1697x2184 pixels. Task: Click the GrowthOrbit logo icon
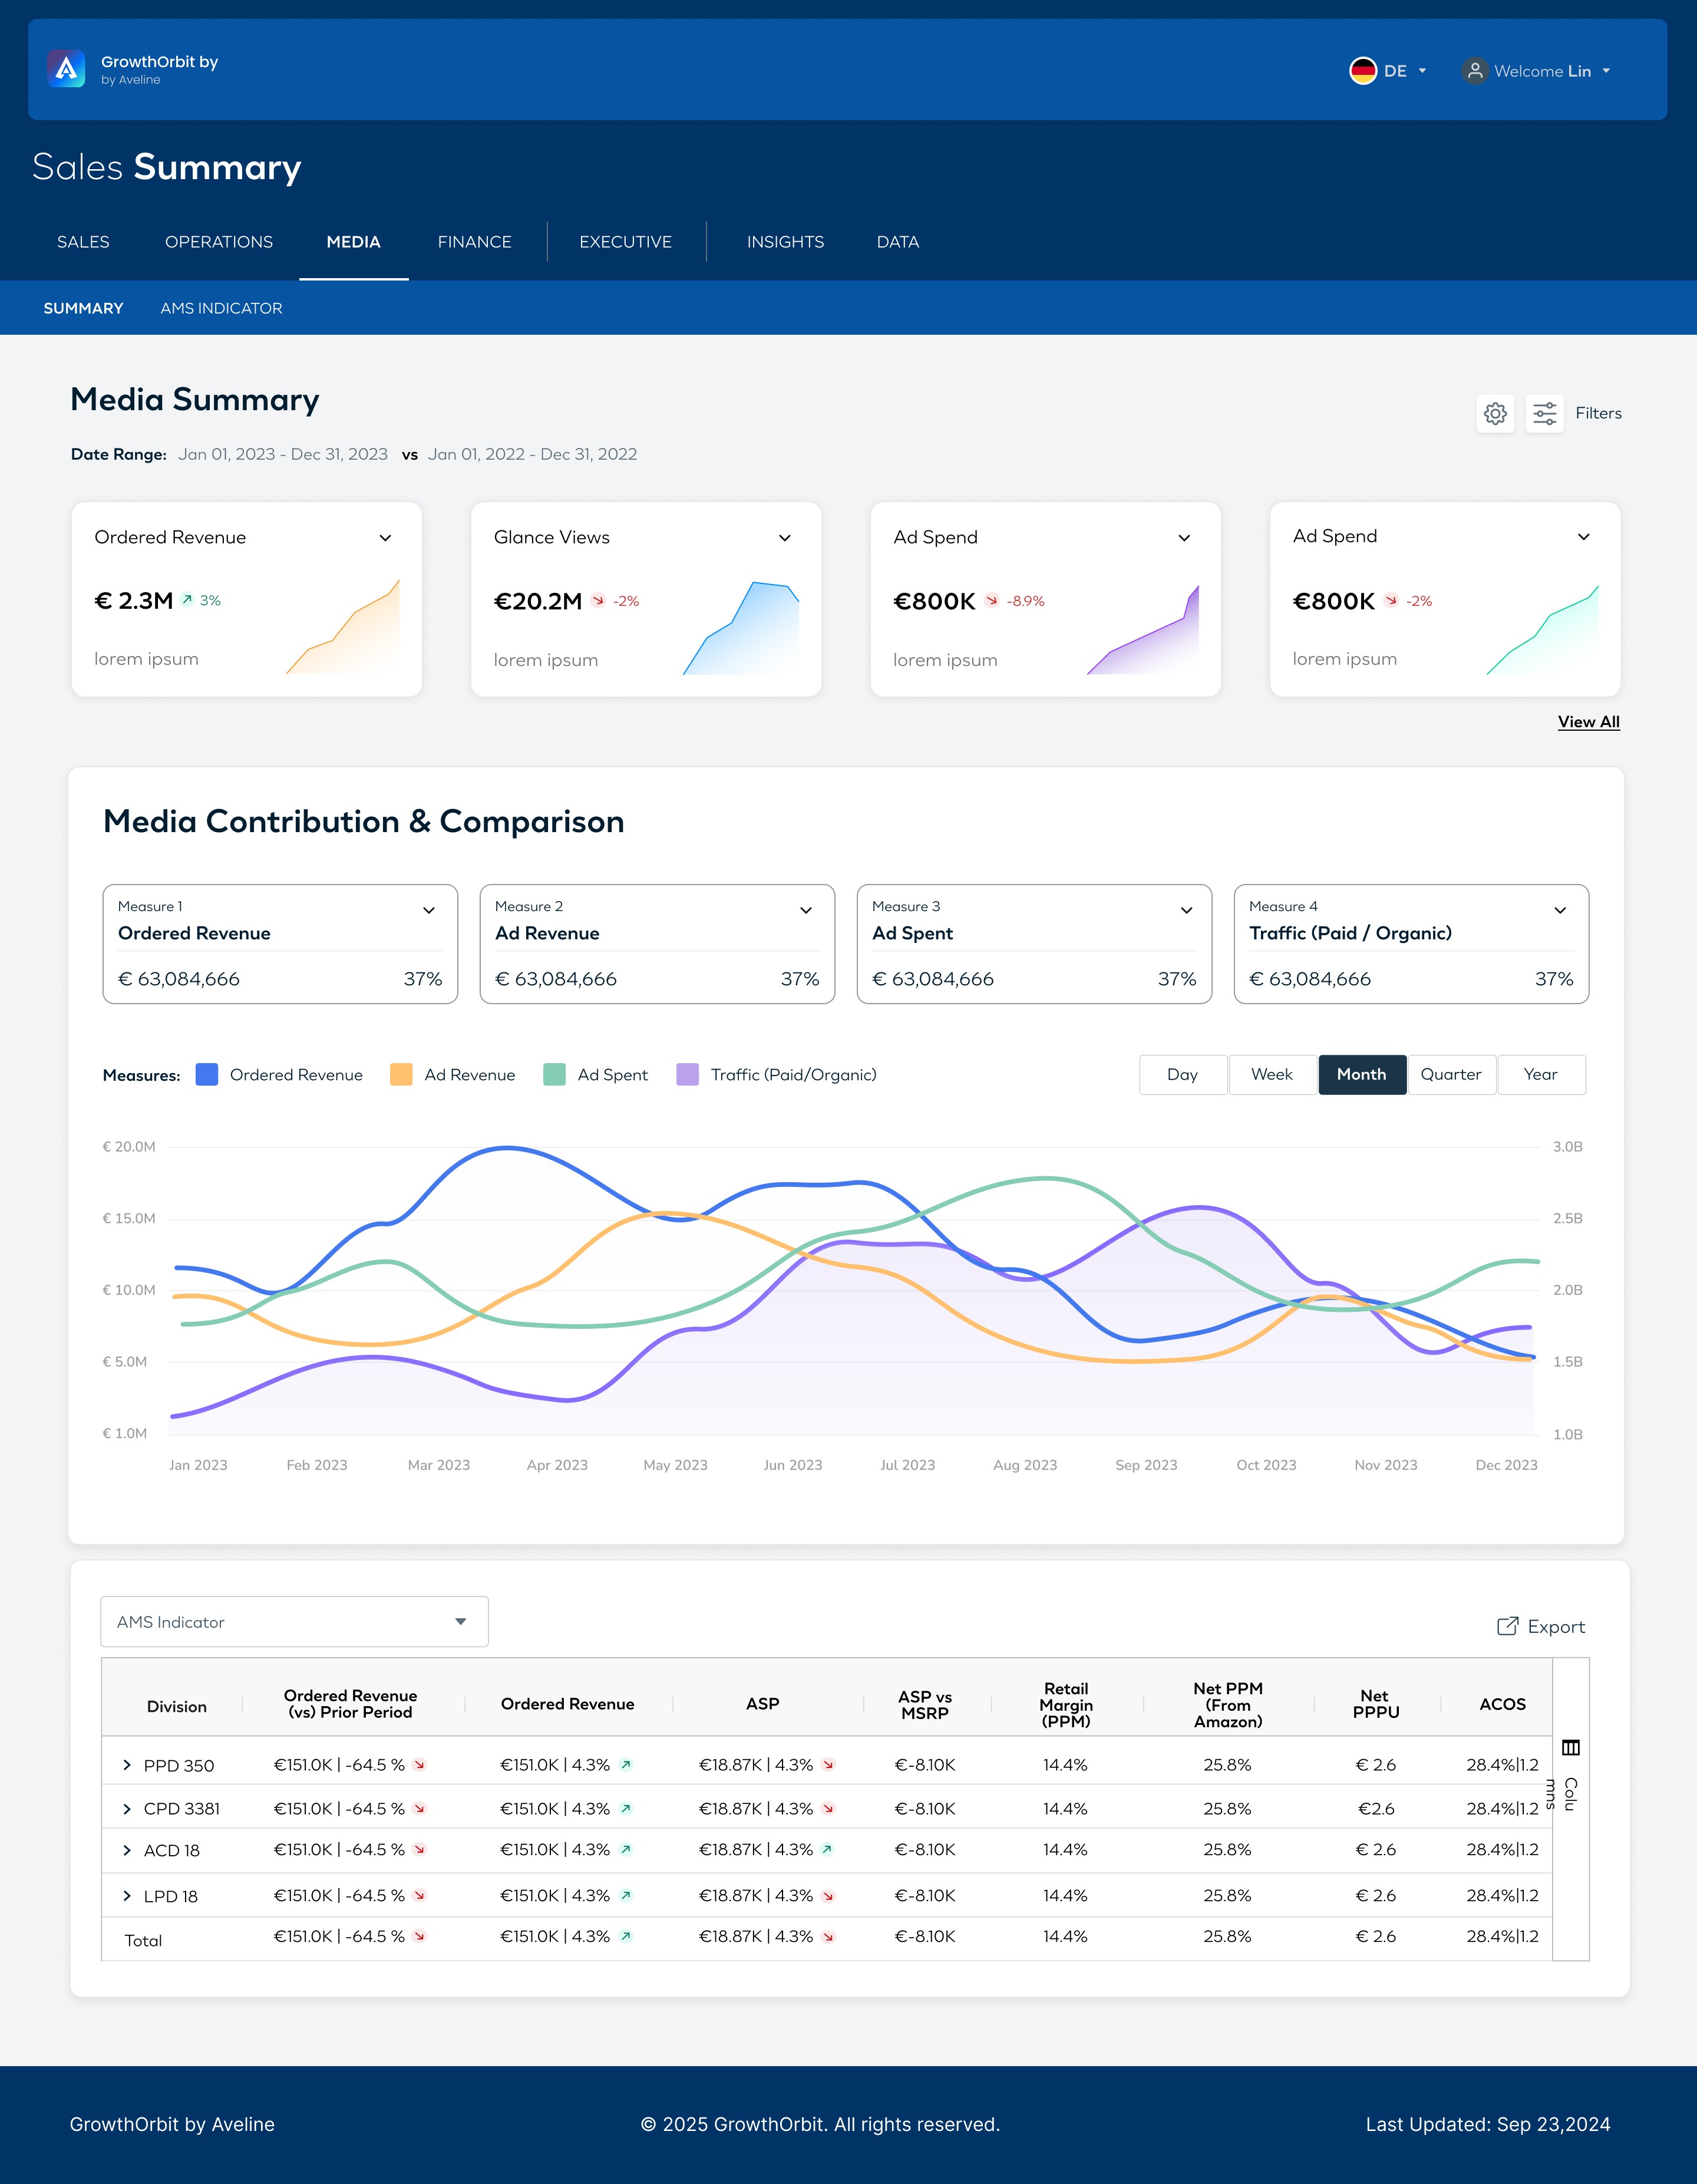[66, 69]
